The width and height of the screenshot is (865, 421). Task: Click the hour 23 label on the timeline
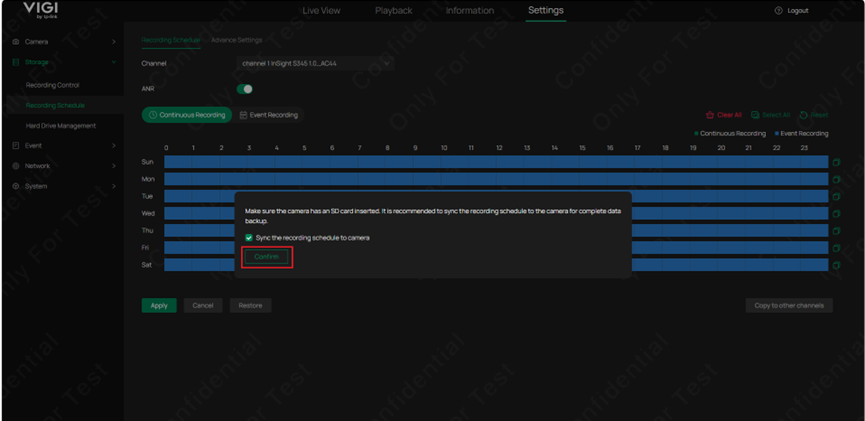(804, 148)
